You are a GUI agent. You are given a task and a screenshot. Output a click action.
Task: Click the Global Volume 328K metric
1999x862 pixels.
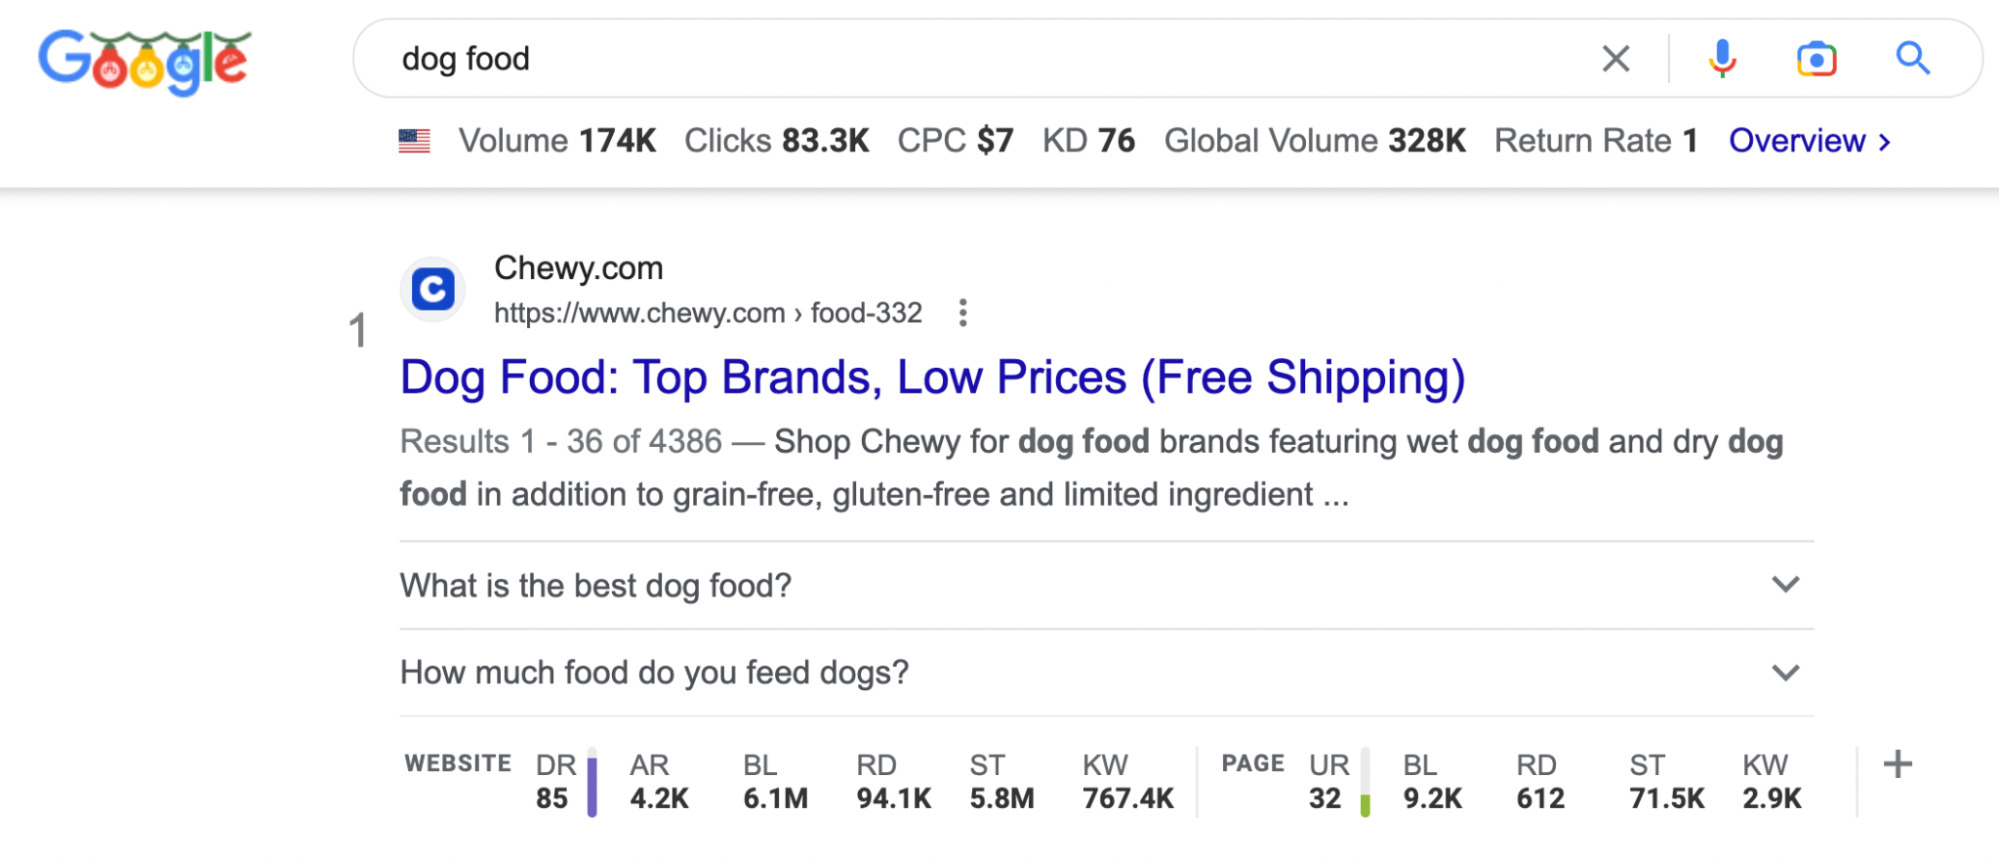point(1315,140)
